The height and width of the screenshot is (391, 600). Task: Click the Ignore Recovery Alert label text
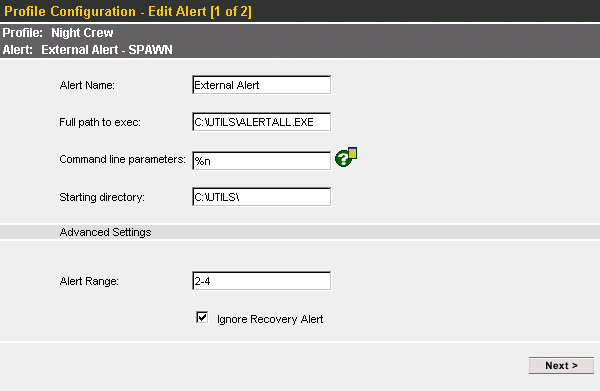pos(270,319)
